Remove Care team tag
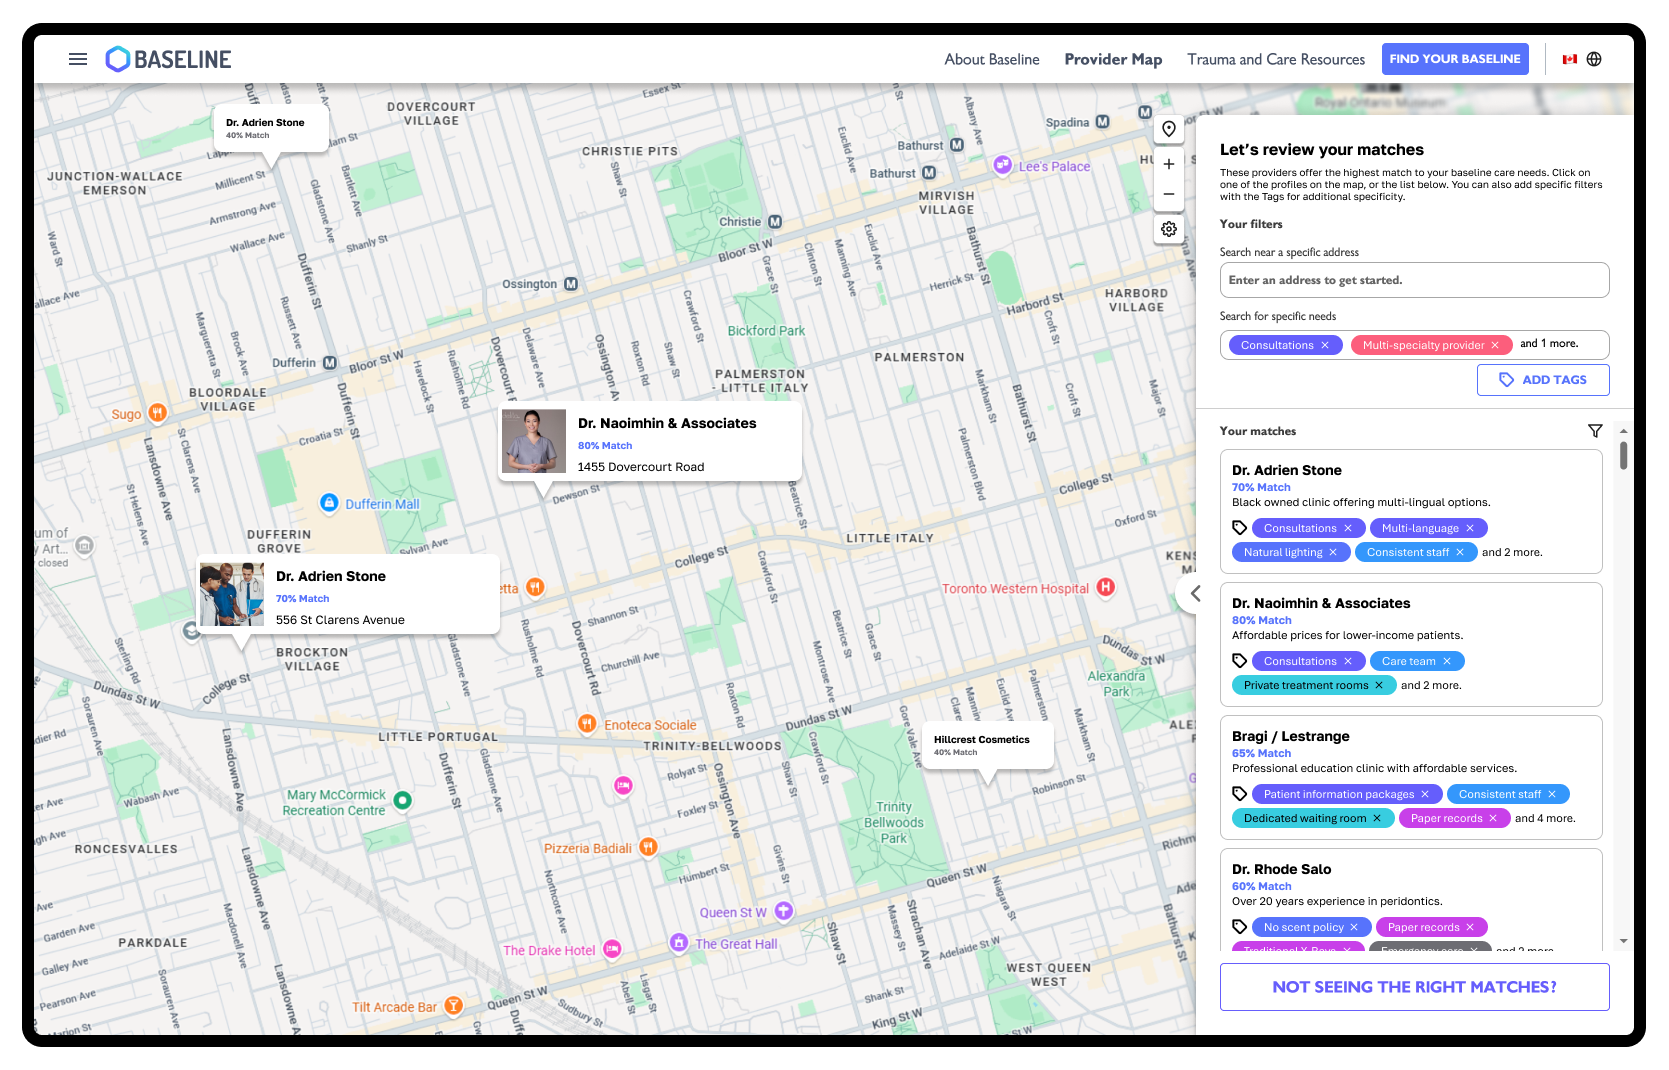Viewport: 1669px width, 1070px height. coord(1447,661)
